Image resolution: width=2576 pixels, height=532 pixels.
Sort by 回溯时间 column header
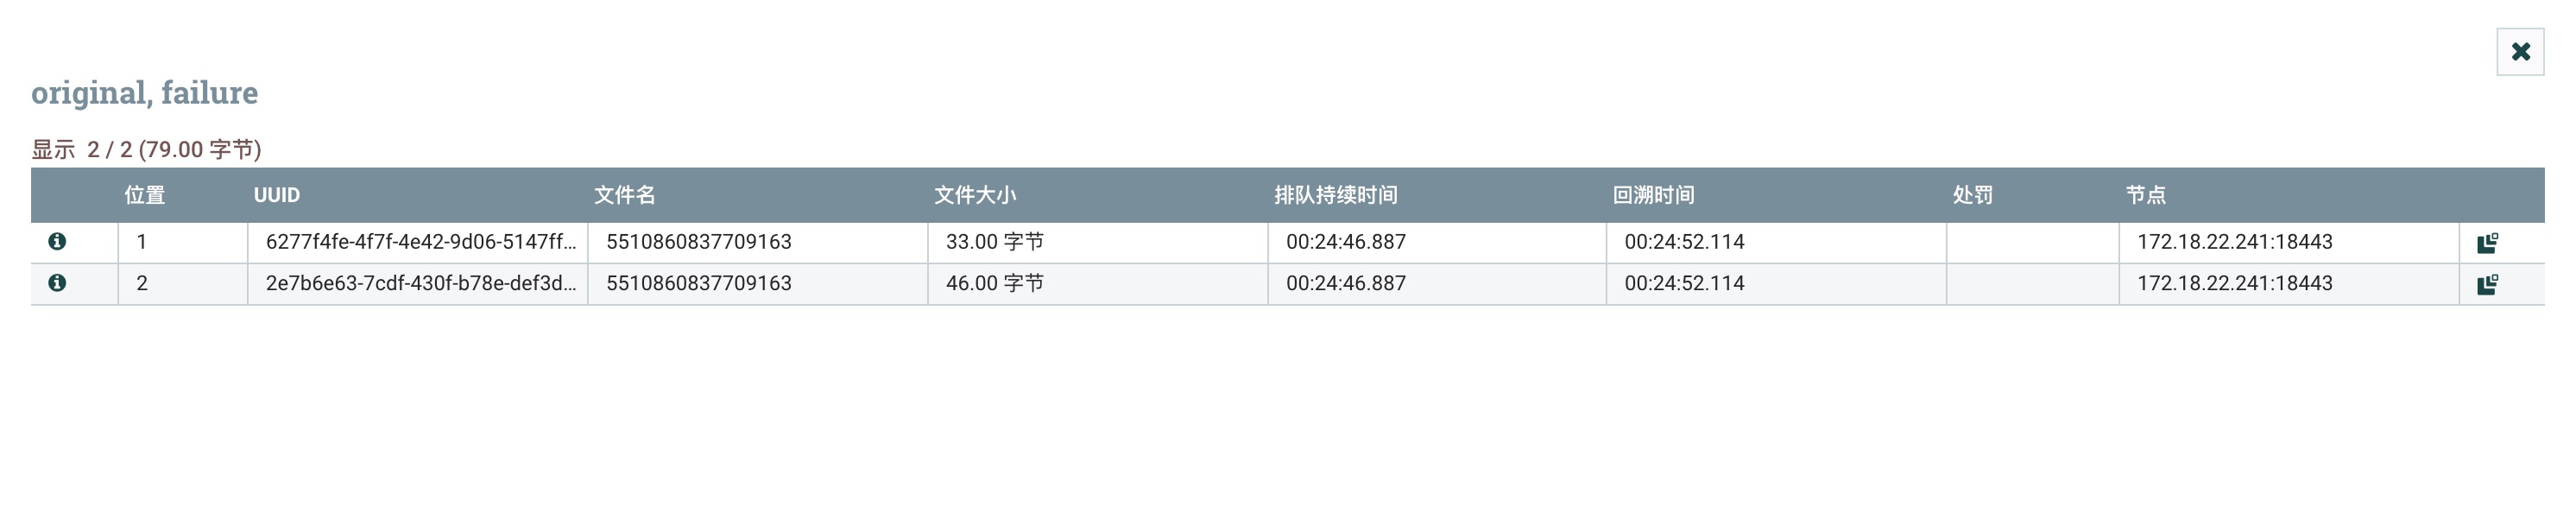click(1653, 195)
